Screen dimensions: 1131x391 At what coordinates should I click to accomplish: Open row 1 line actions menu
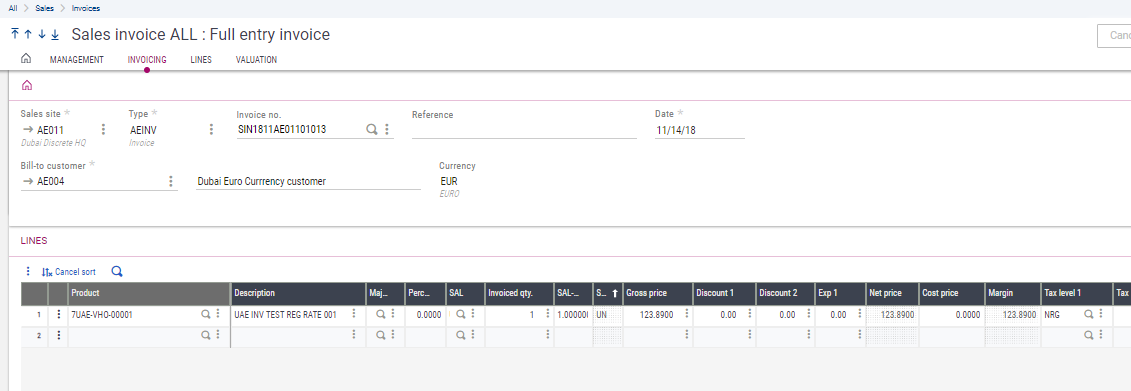(58, 315)
